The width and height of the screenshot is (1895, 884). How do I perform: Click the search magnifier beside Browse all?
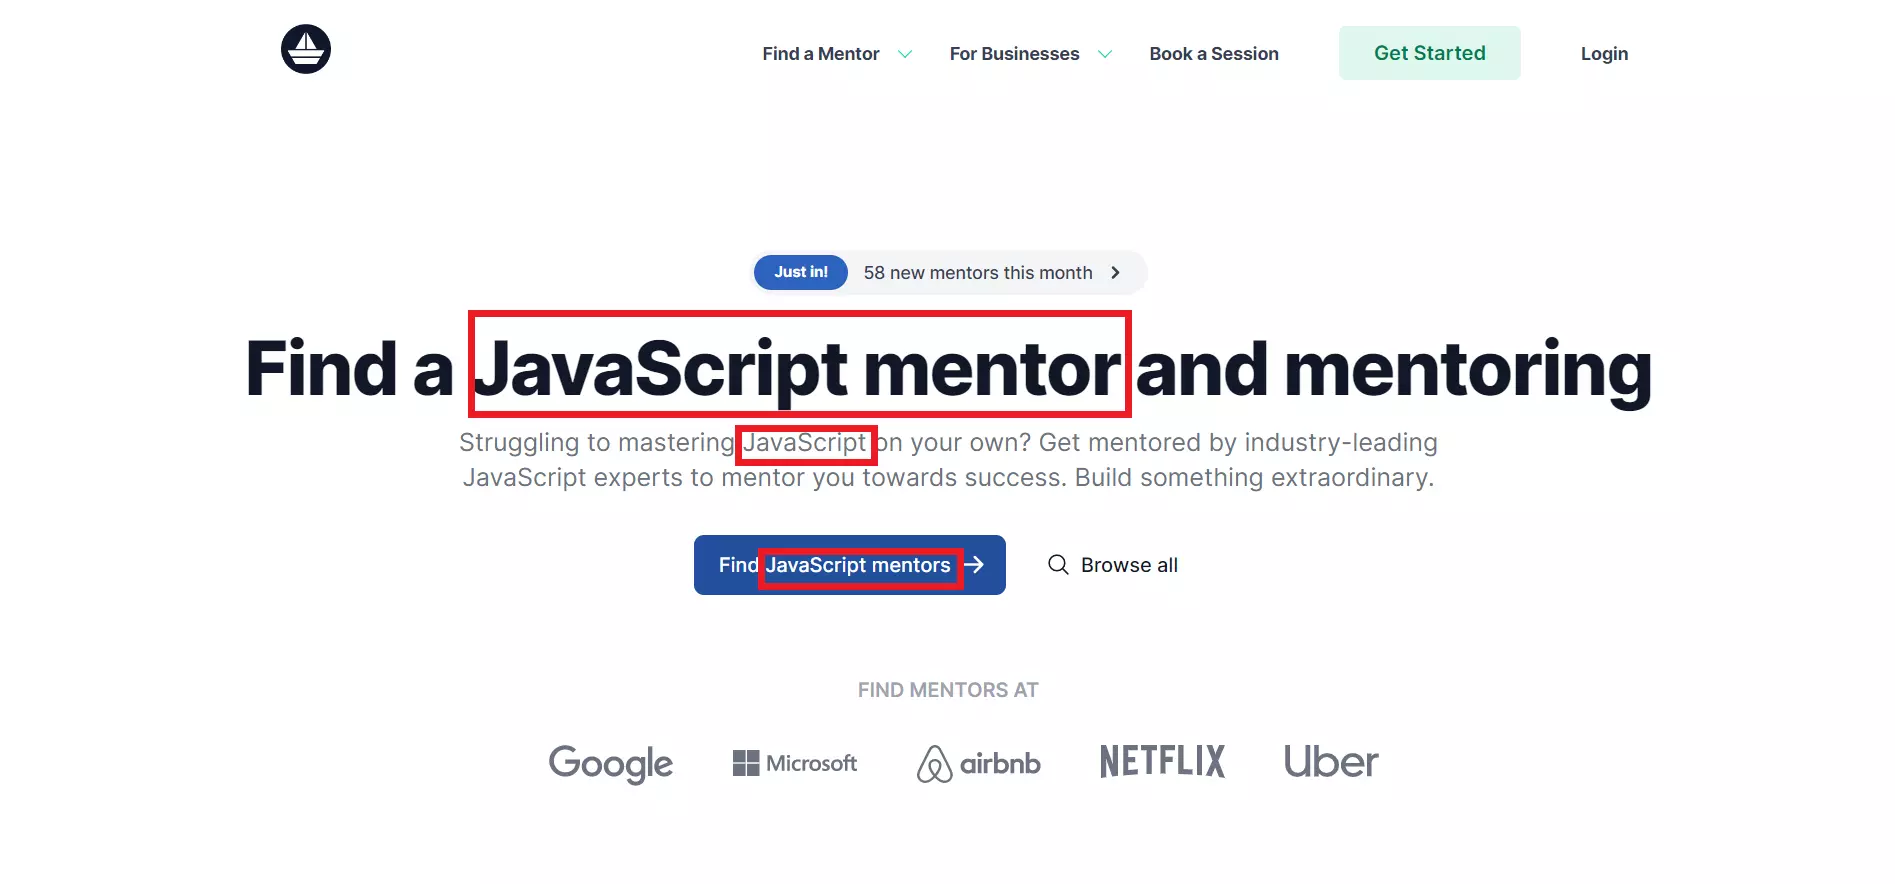1057,565
